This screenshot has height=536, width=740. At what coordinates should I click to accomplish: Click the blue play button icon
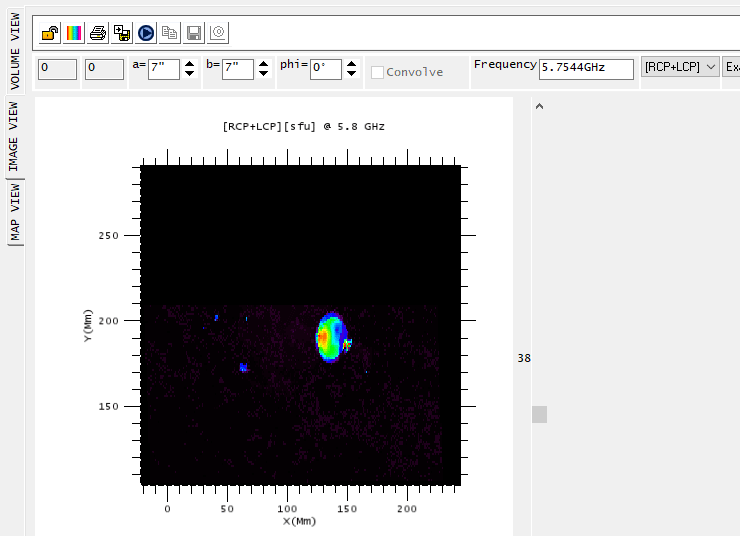pos(146,33)
